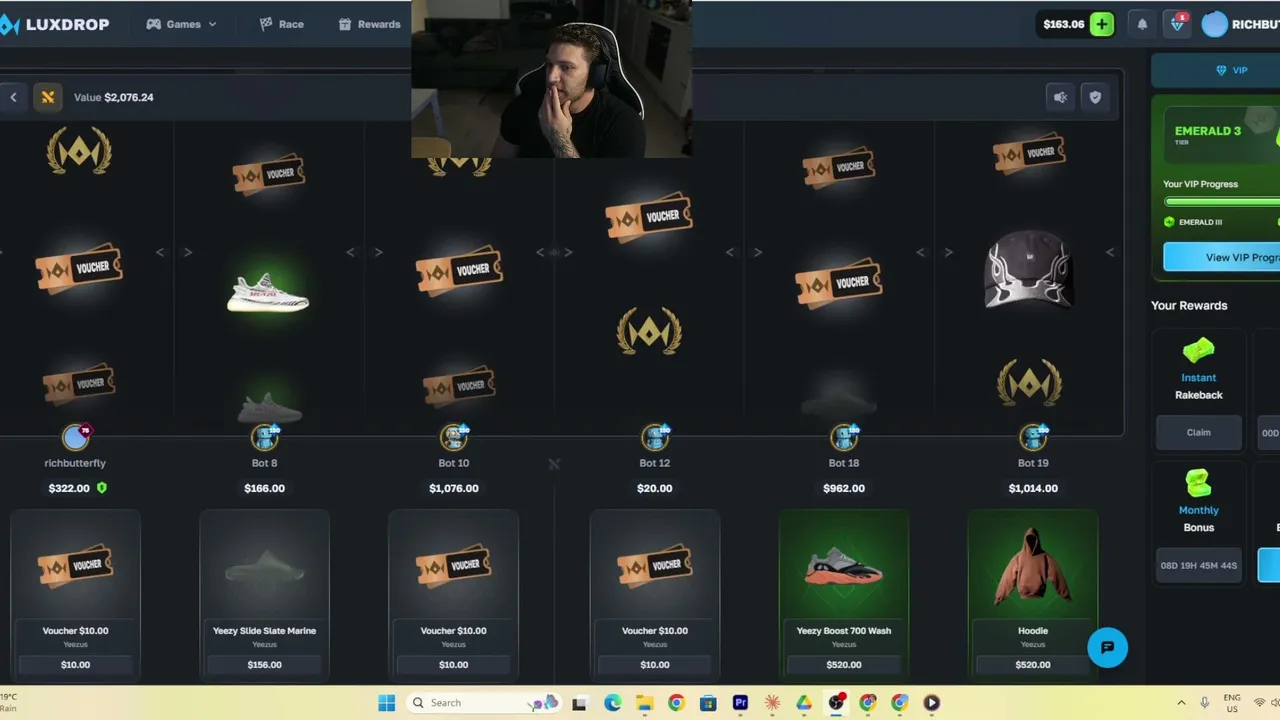The image size is (1280, 720).
Task: Click Bot 19's $1,014.00 total
Action: click(x=1033, y=488)
